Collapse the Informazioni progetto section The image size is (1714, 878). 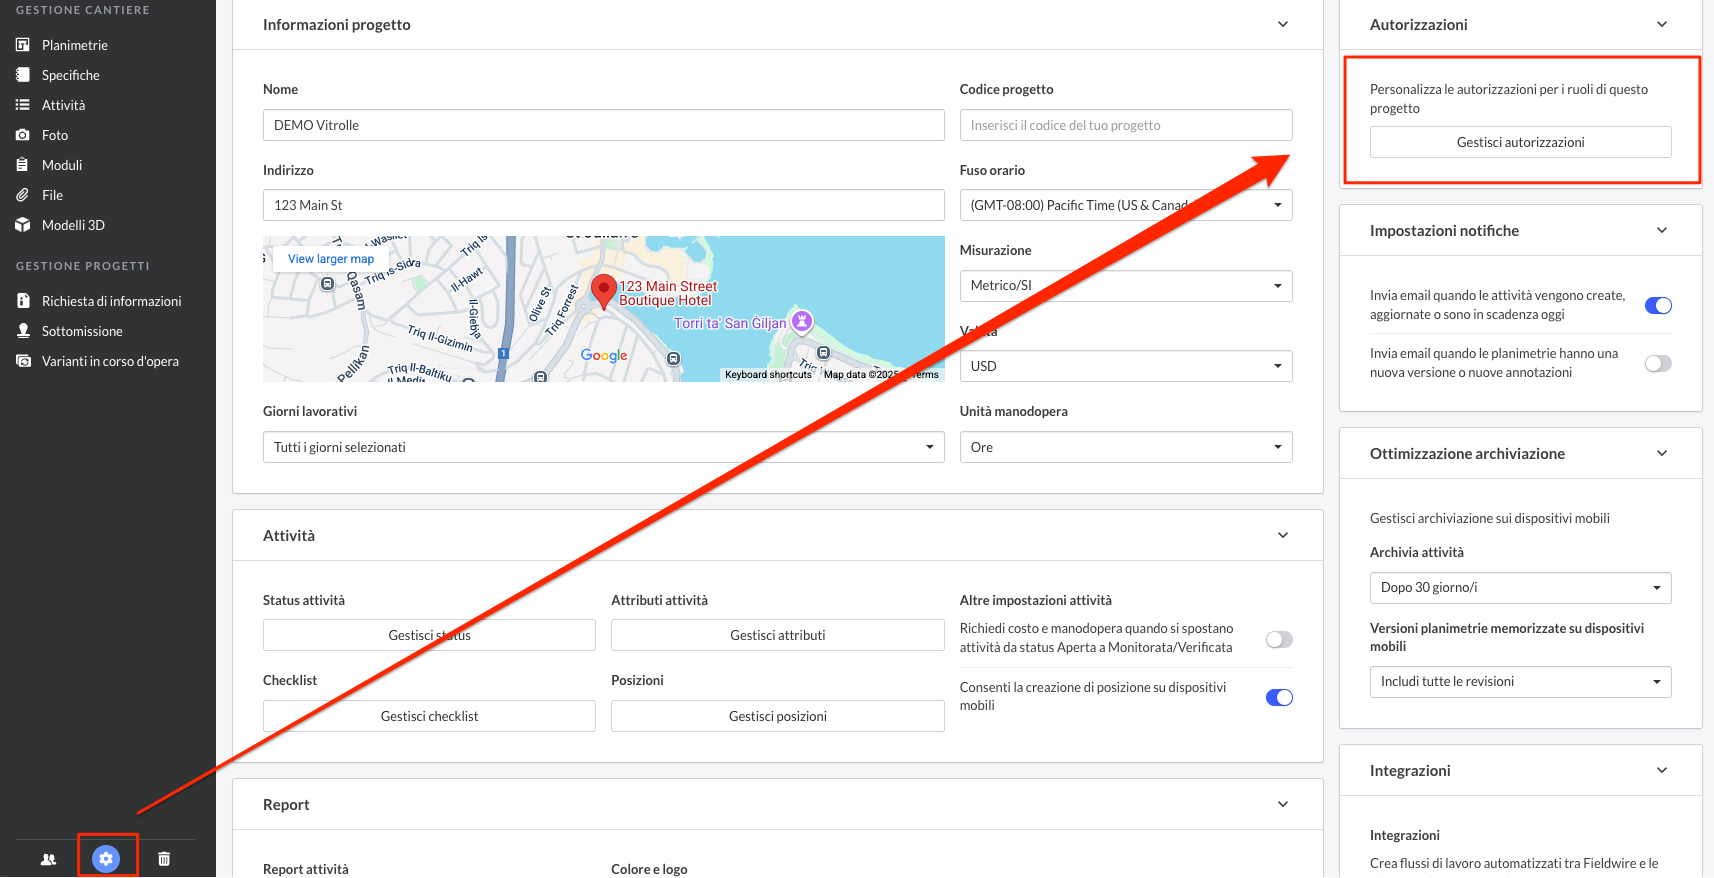tap(1282, 24)
